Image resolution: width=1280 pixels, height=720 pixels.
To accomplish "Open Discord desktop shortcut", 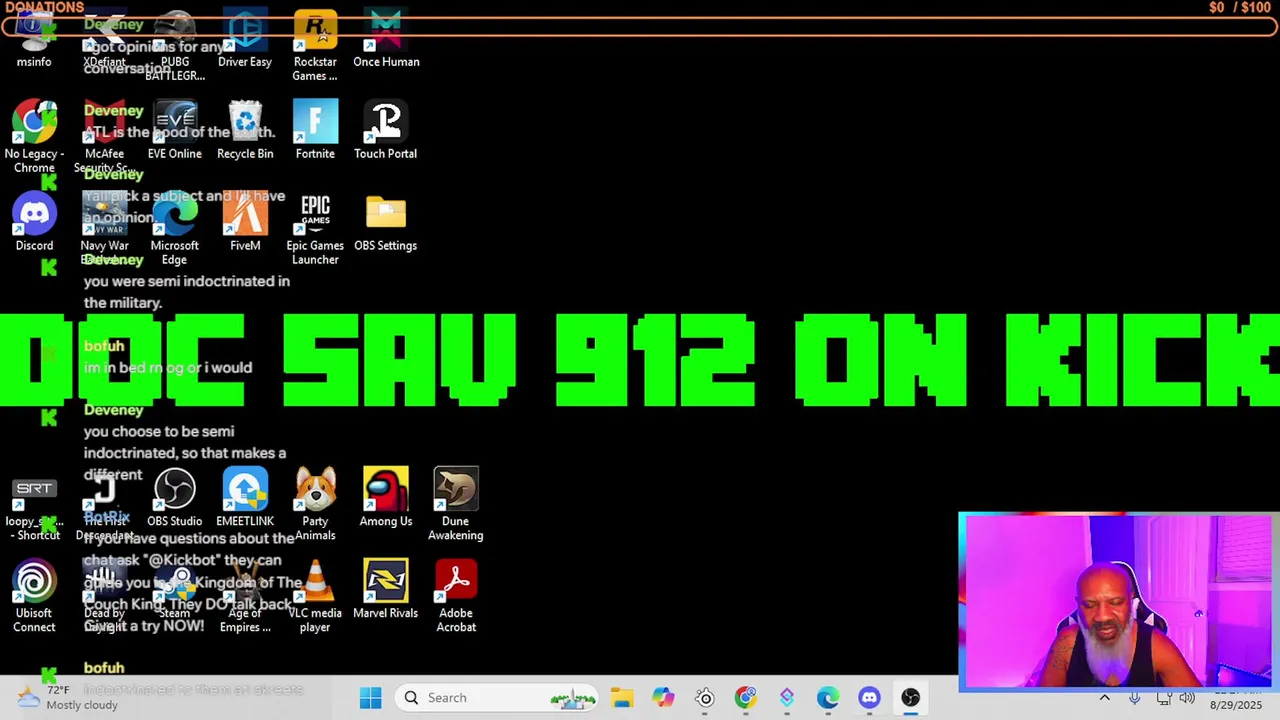I will [x=34, y=222].
